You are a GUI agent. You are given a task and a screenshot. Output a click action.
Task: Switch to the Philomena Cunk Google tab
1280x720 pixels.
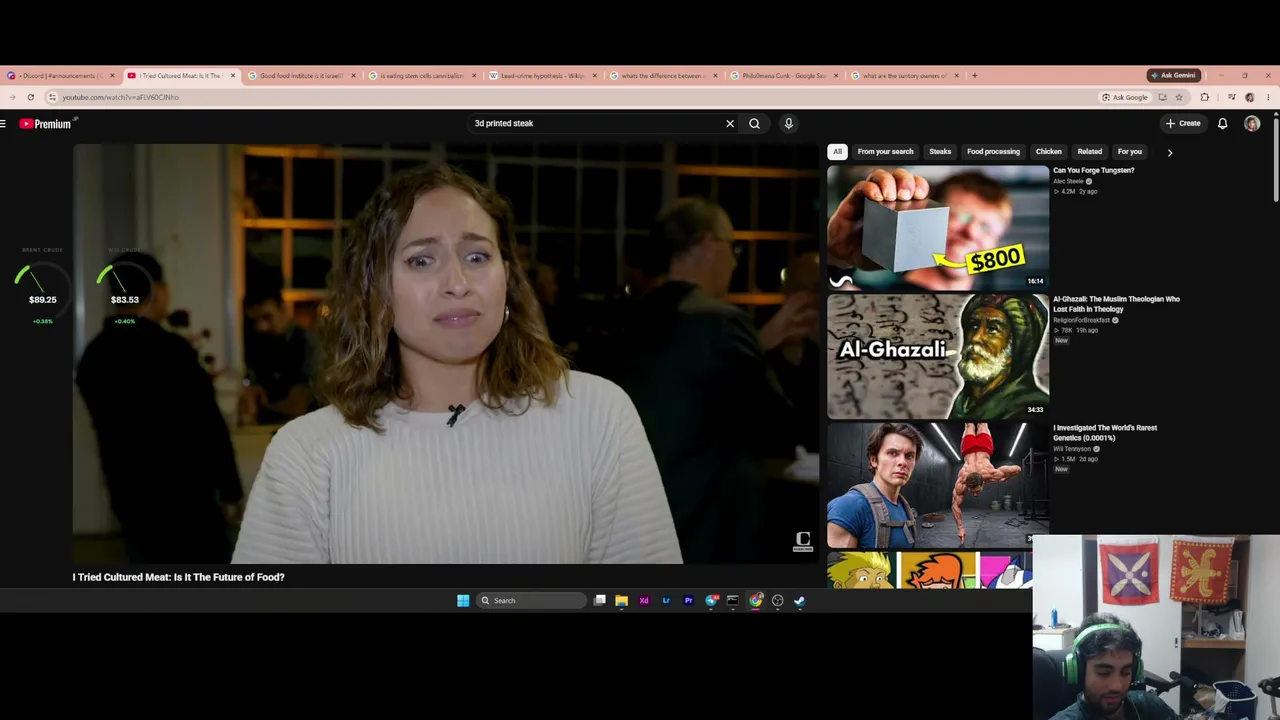[x=782, y=76]
